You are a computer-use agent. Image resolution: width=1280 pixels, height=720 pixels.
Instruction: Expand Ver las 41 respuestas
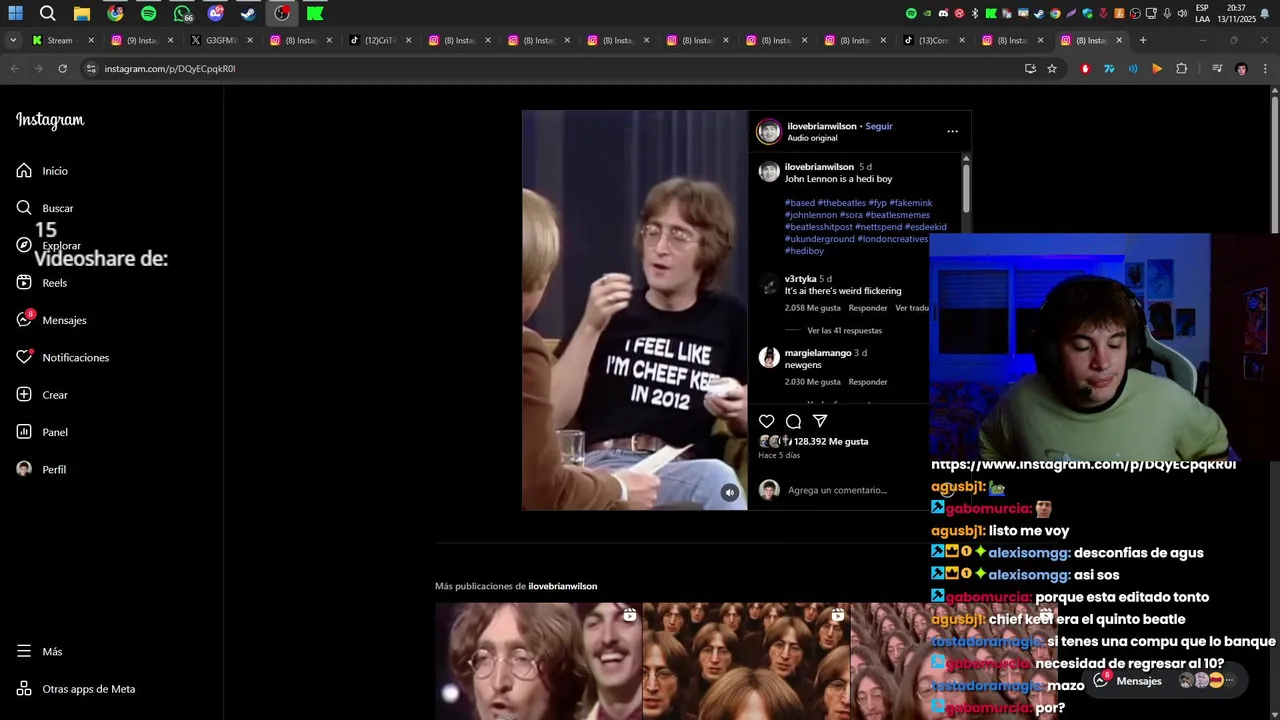click(x=844, y=330)
